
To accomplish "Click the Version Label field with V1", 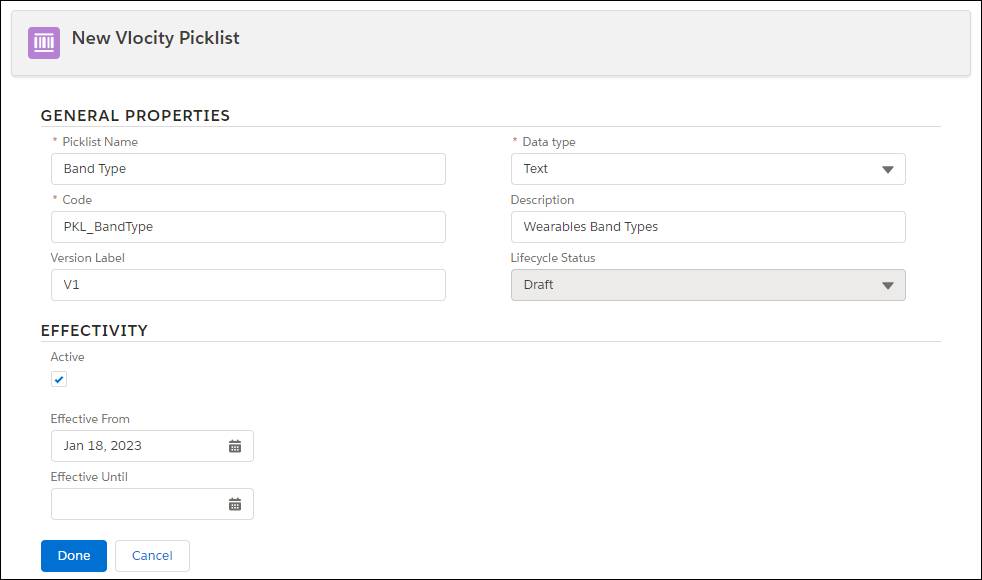I will tap(248, 285).
